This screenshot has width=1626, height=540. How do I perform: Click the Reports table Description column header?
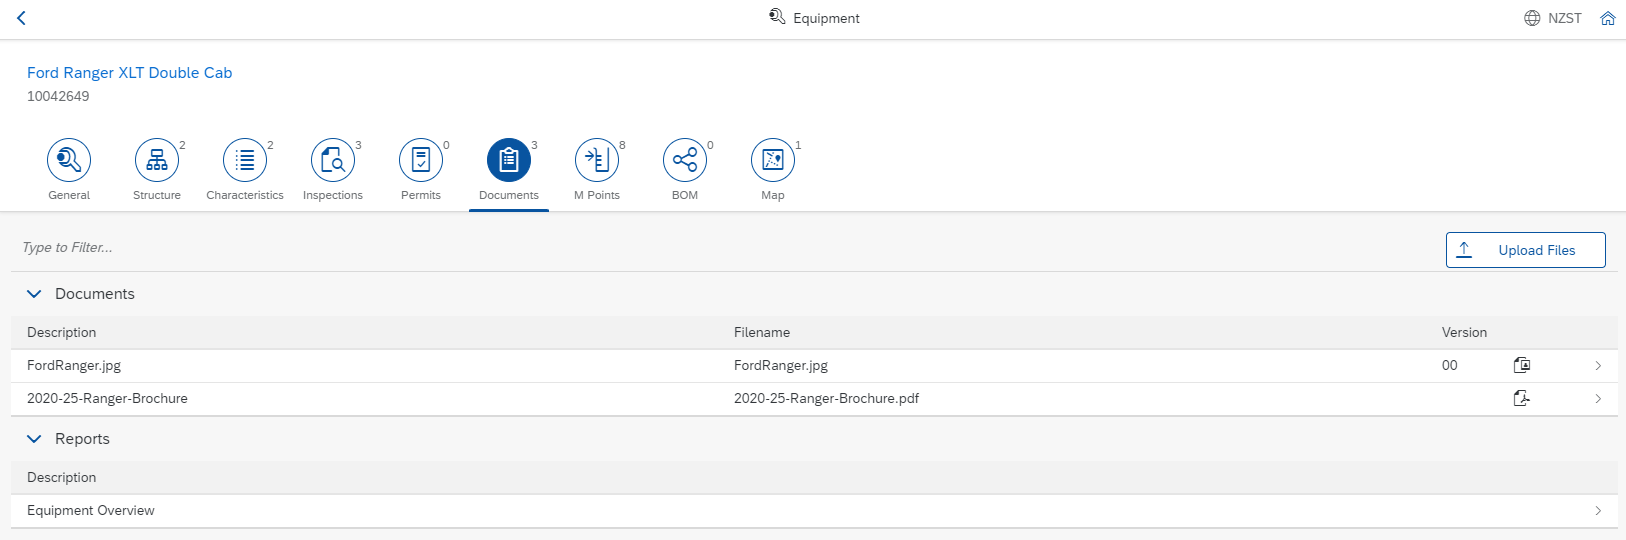[62, 478]
